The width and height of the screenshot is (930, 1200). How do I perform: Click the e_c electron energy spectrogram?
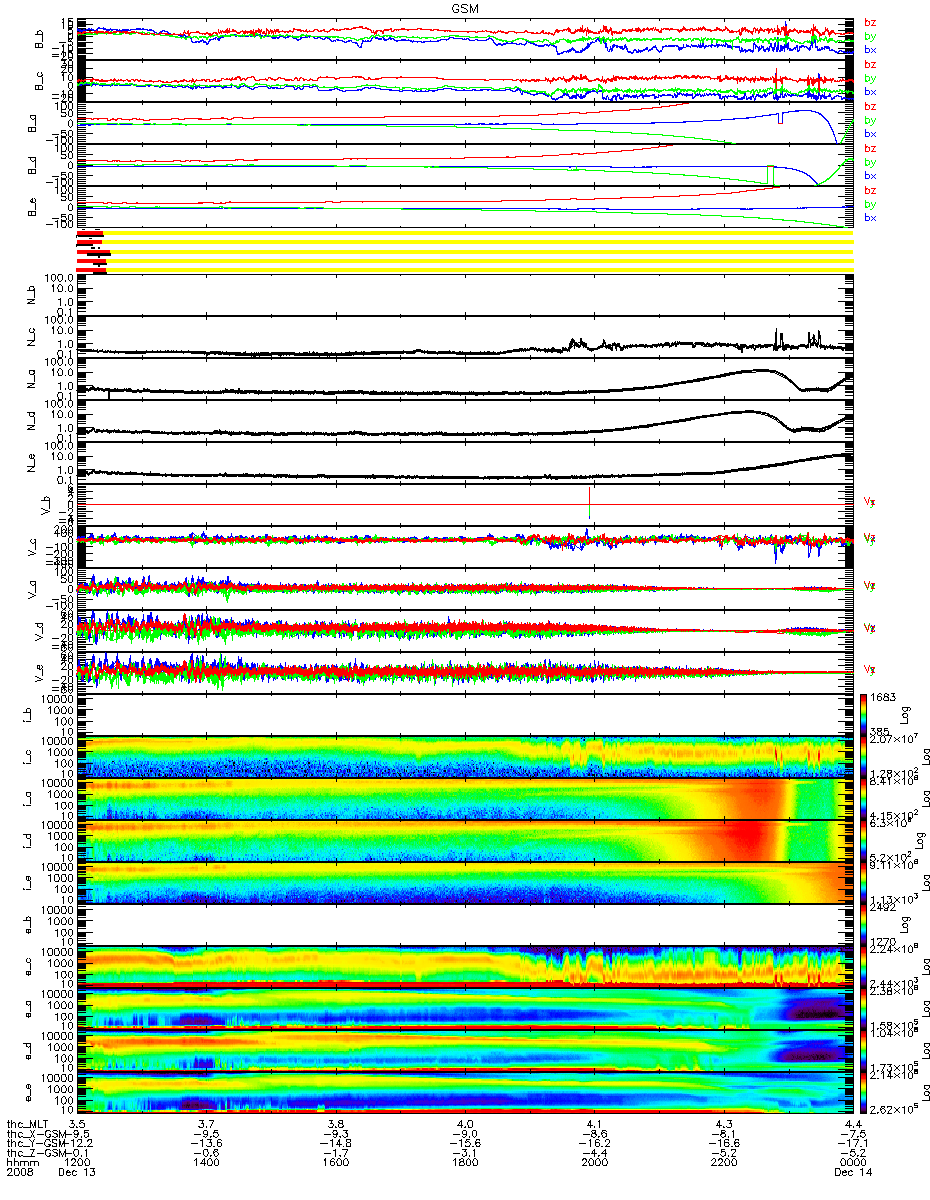point(465,967)
